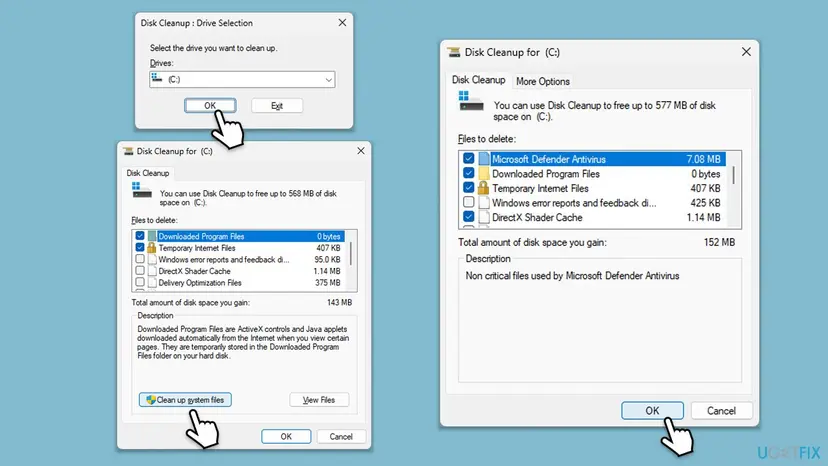Image resolution: width=828 pixels, height=466 pixels.
Task: Check DirectX Shader Cache in left window
Action: pyautogui.click(x=140, y=271)
